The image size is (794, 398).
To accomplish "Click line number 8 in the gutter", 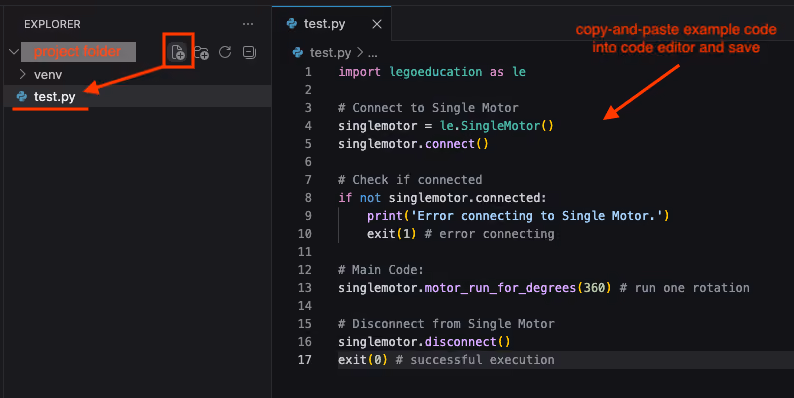I will 308,197.
